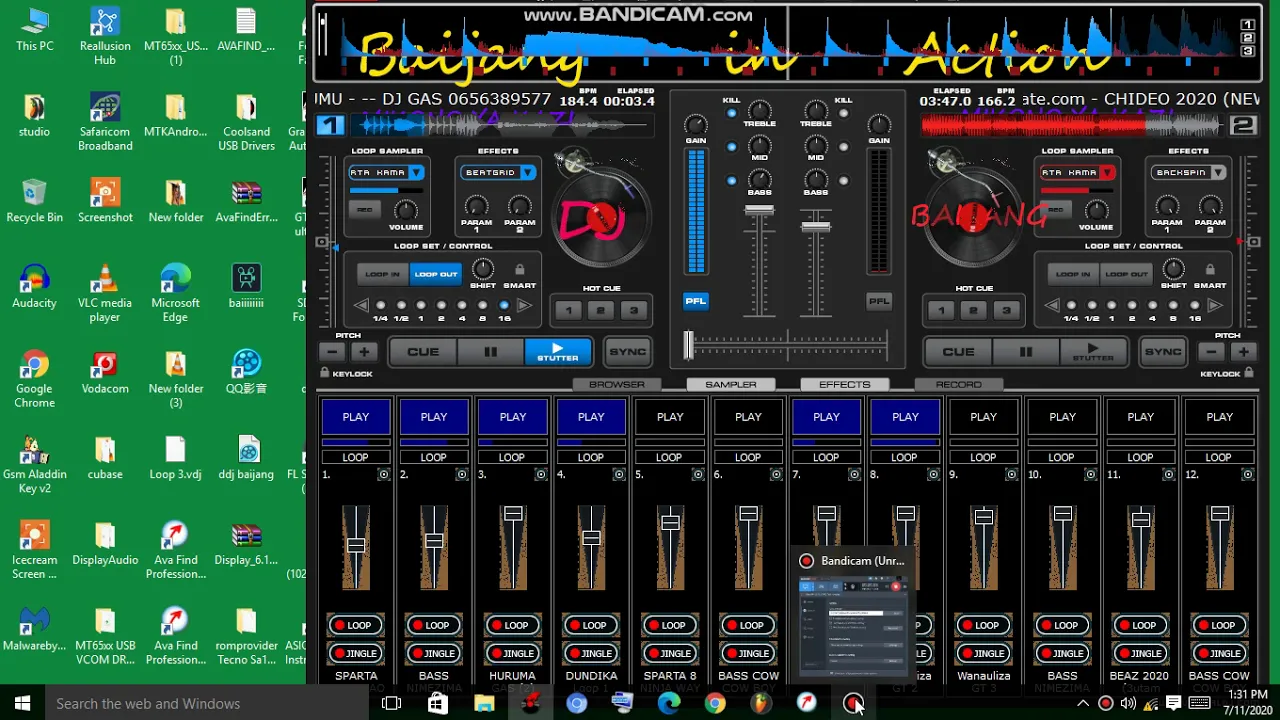This screenshot has width=1280, height=720.
Task: Click PLAY on sampler slot 9
Action: coord(983,417)
